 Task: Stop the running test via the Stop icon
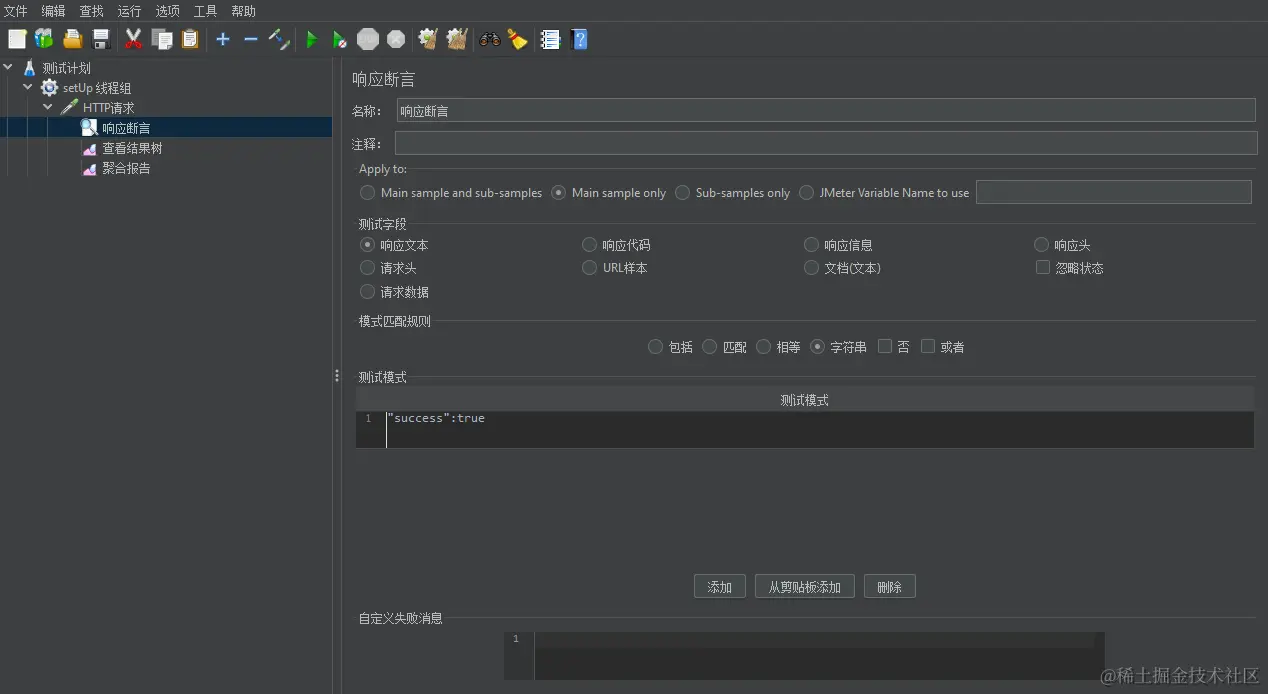tap(367, 39)
